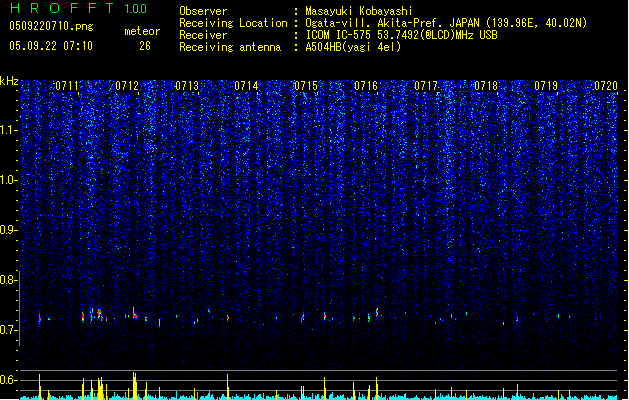
Task: Click the 1.0 kHz axis label
Action: pos(9,180)
